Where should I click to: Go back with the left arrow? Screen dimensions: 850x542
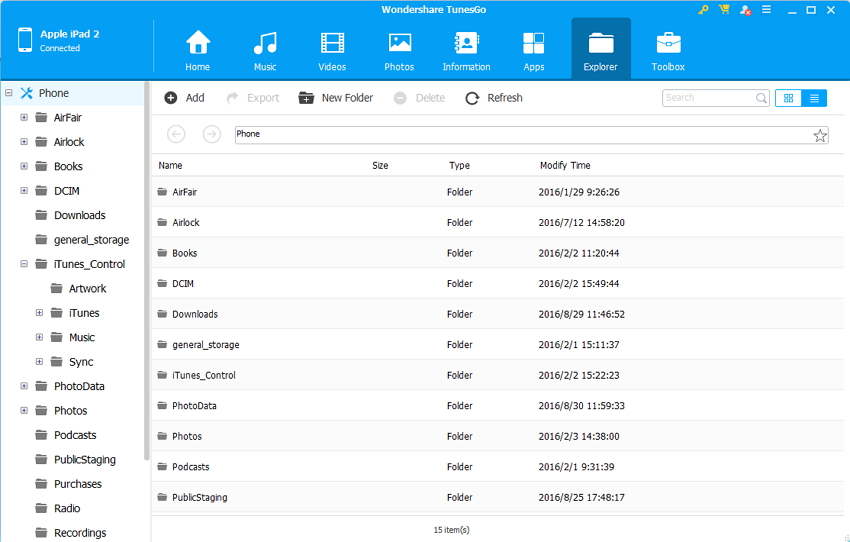[176, 134]
